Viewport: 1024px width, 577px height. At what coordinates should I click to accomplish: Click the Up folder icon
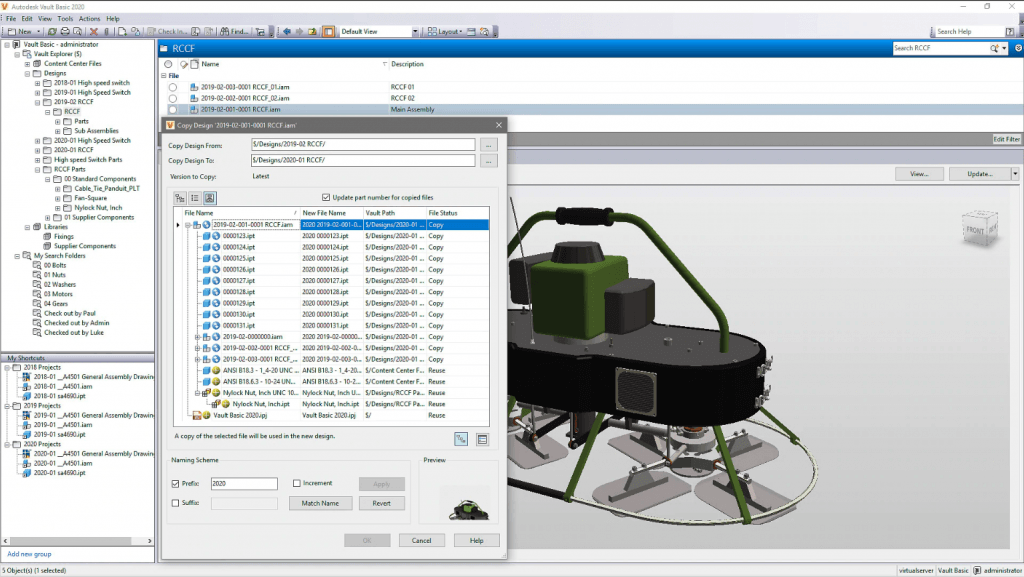click(x=312, y=31)
